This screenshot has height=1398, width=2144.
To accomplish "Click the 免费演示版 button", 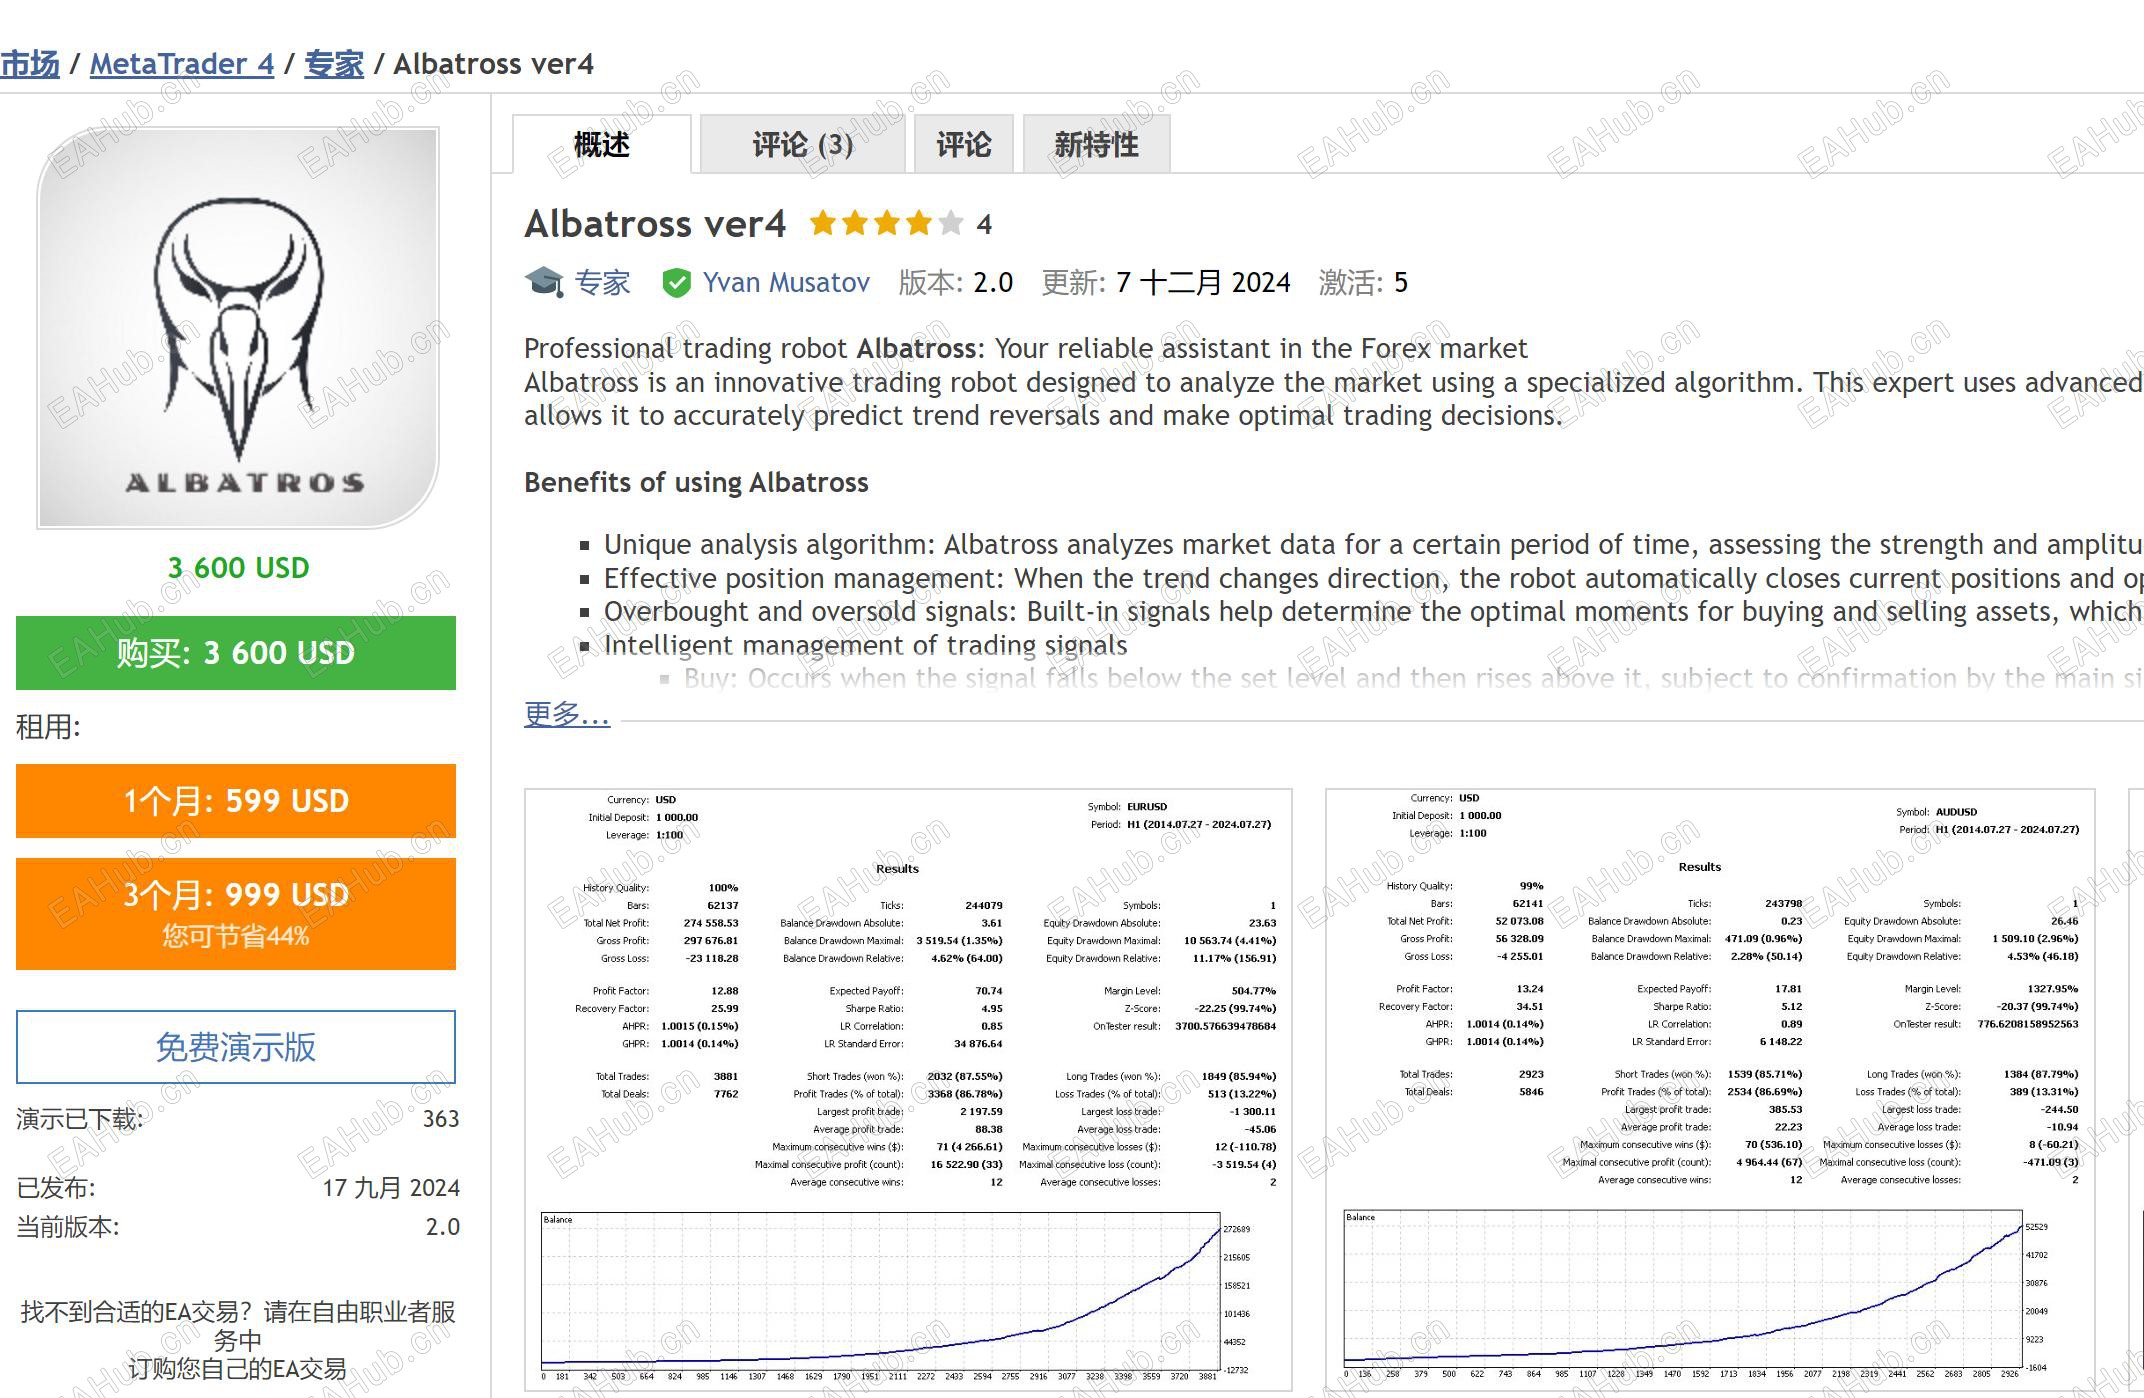I will (236, 1047).
